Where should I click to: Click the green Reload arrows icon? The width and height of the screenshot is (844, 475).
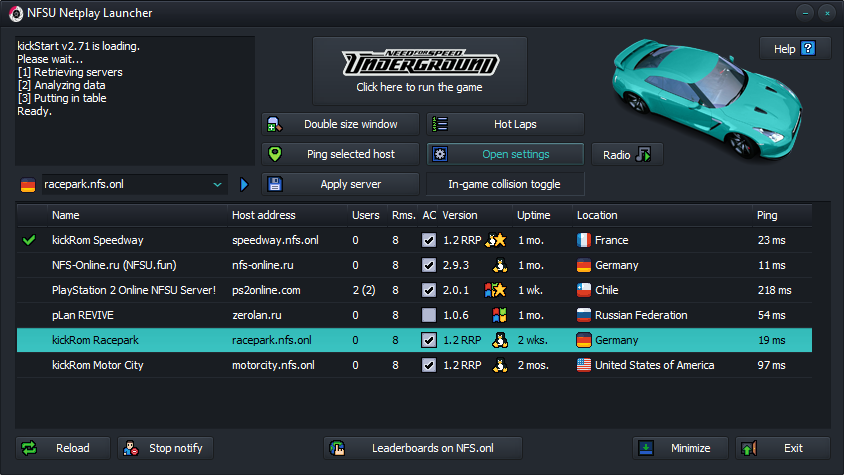click(x=29, y=448)
